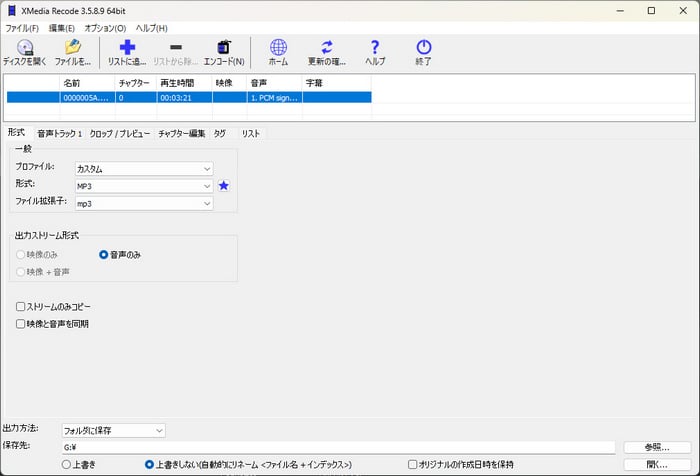Switch to the 音声トラック 1 tab

[x=59, y=134]
